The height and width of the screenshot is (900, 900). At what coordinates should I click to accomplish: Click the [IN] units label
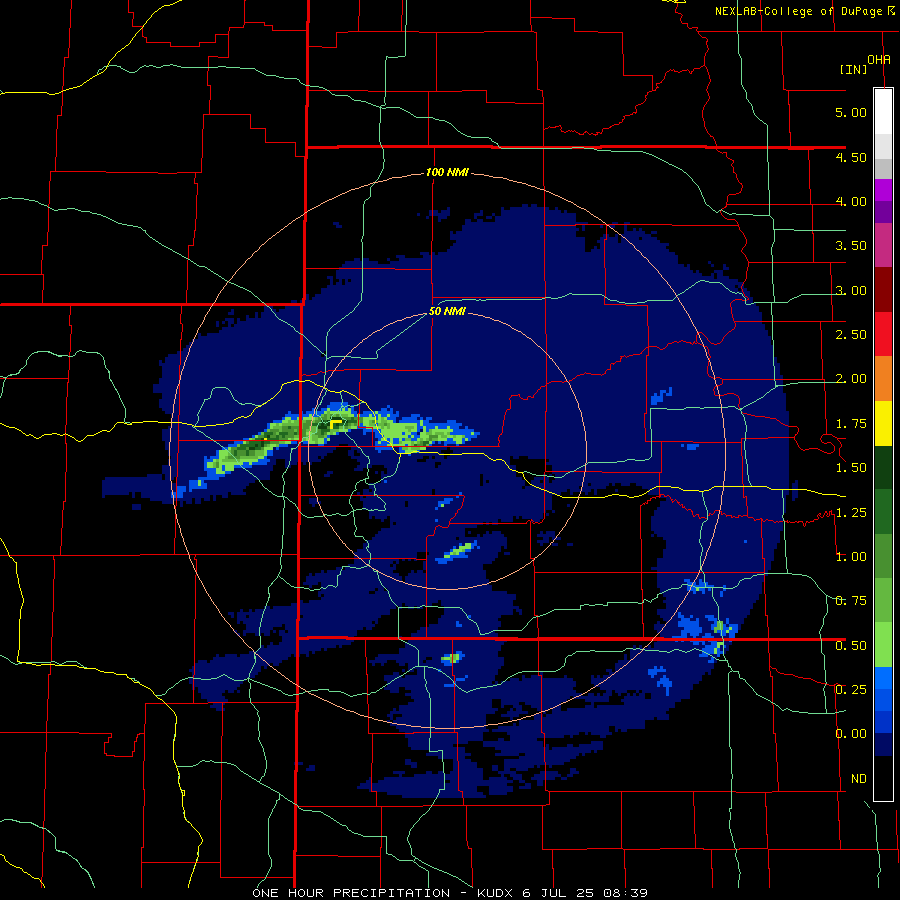(x=853, y=69)
